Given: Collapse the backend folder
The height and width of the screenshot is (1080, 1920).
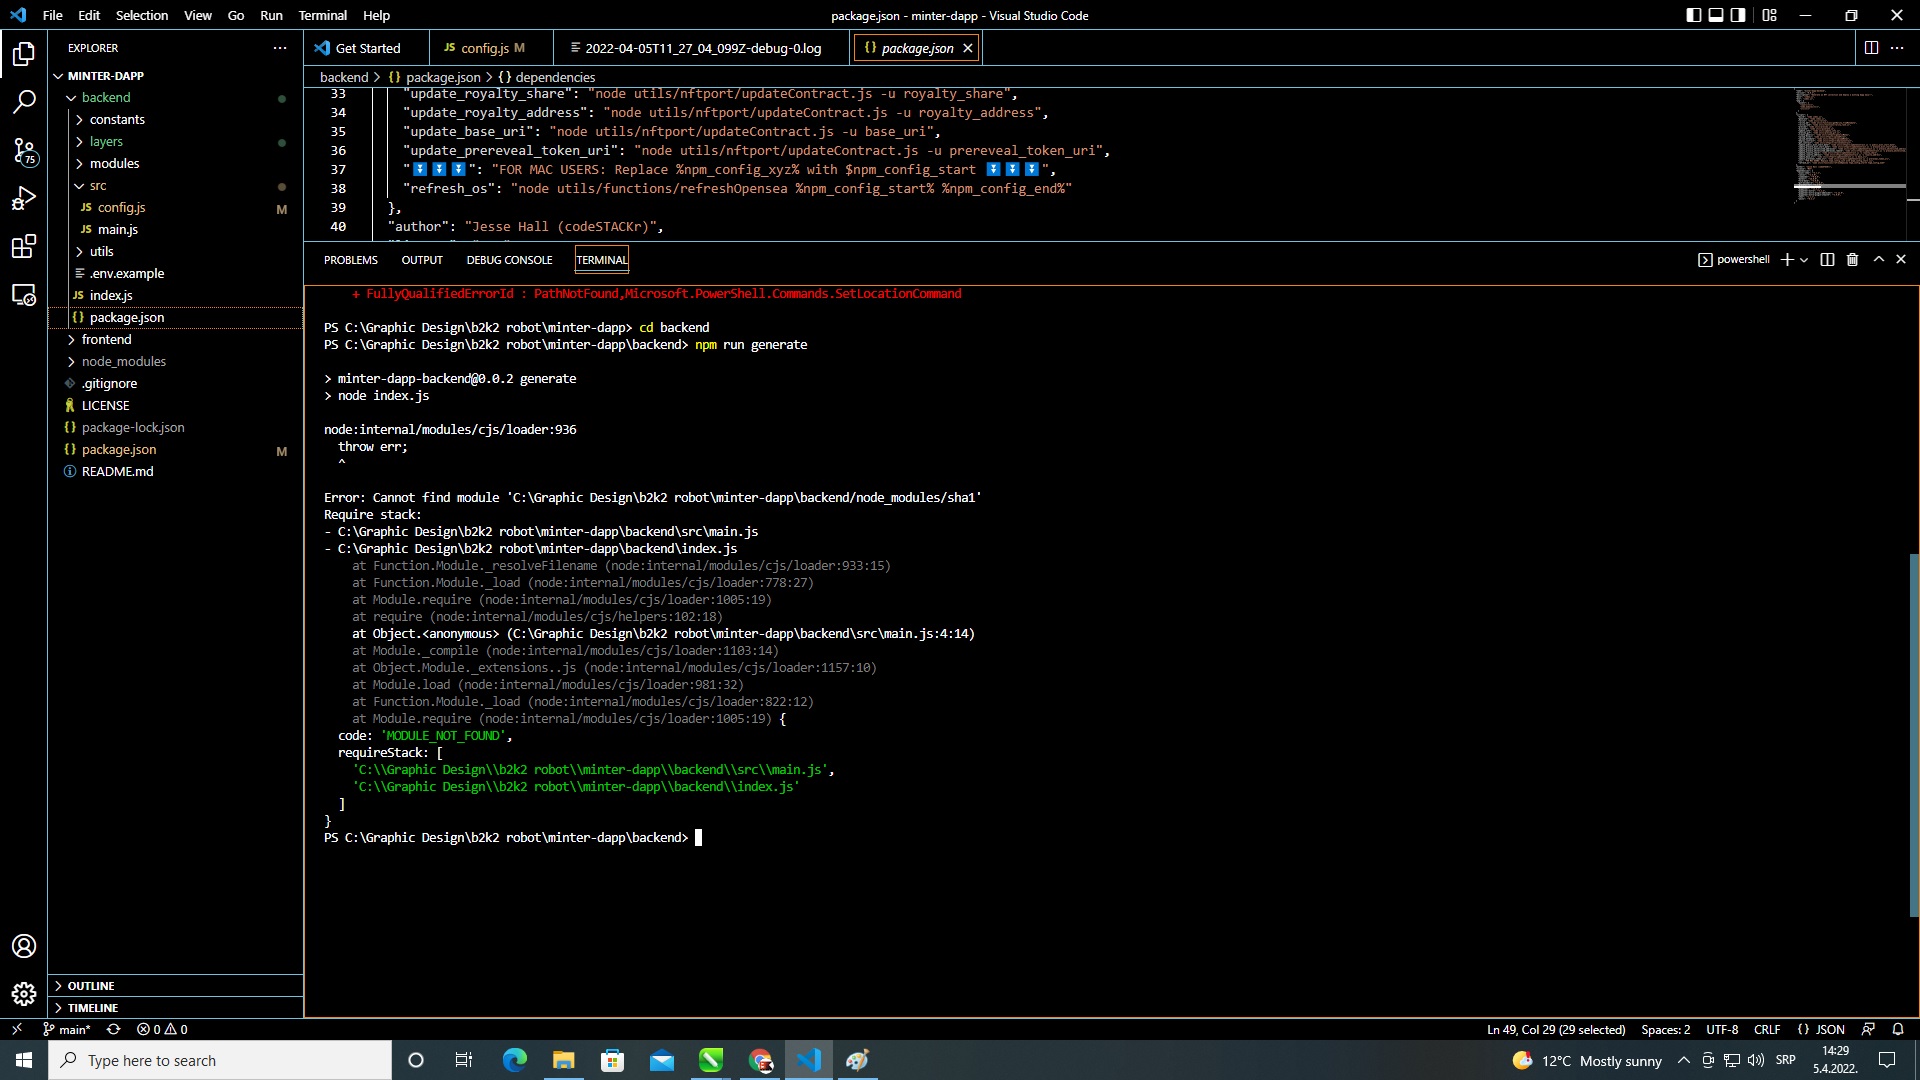Looking at the screenshot, I should coord(106,97).
